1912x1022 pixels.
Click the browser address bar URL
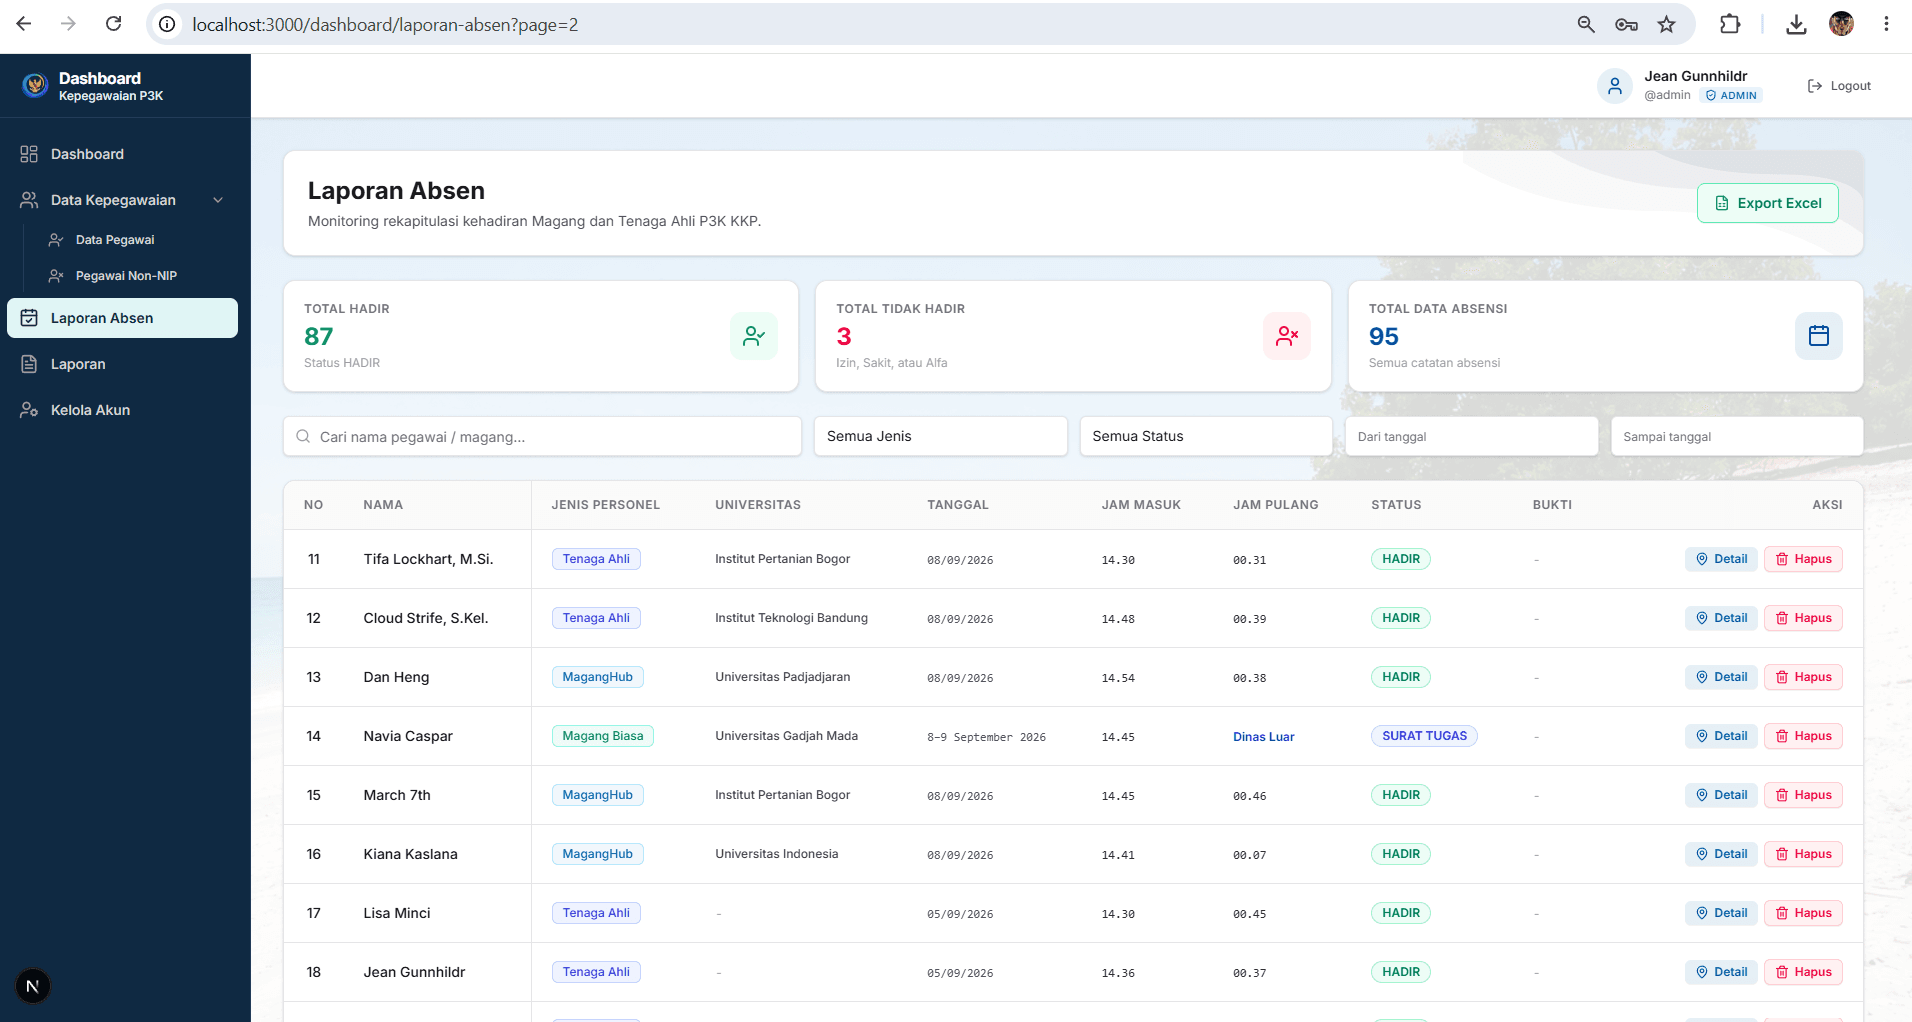point(385,24)
